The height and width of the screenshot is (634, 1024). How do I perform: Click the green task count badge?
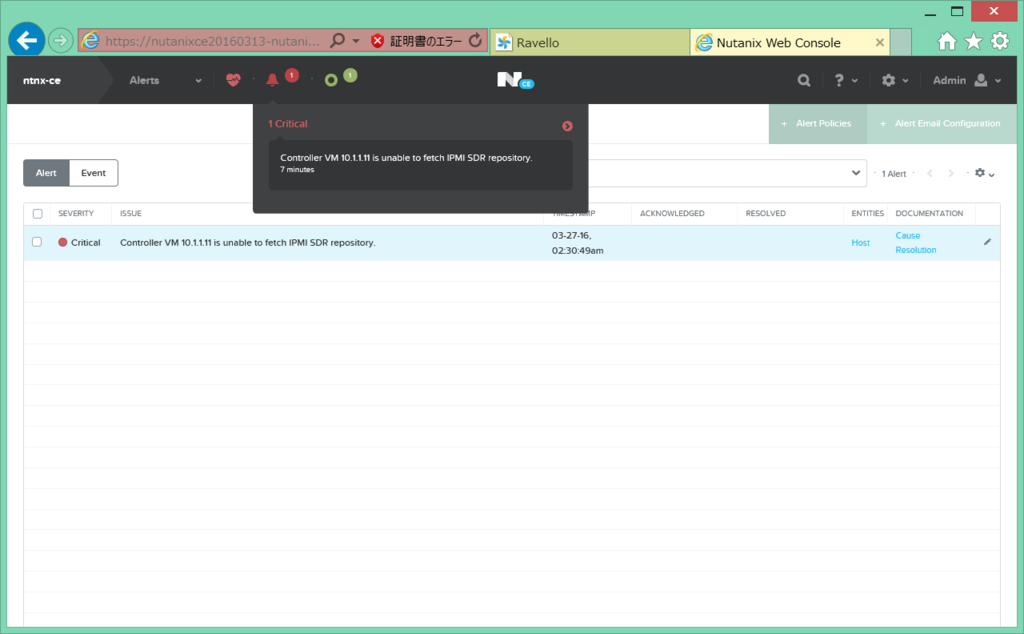coord(350,76)
